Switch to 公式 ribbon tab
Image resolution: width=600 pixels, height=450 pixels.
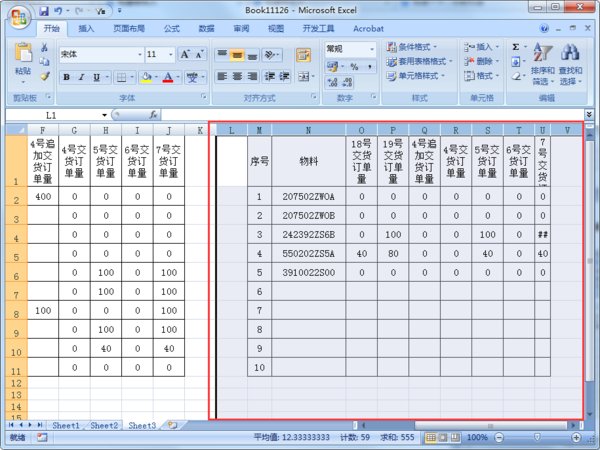[172, 28]
